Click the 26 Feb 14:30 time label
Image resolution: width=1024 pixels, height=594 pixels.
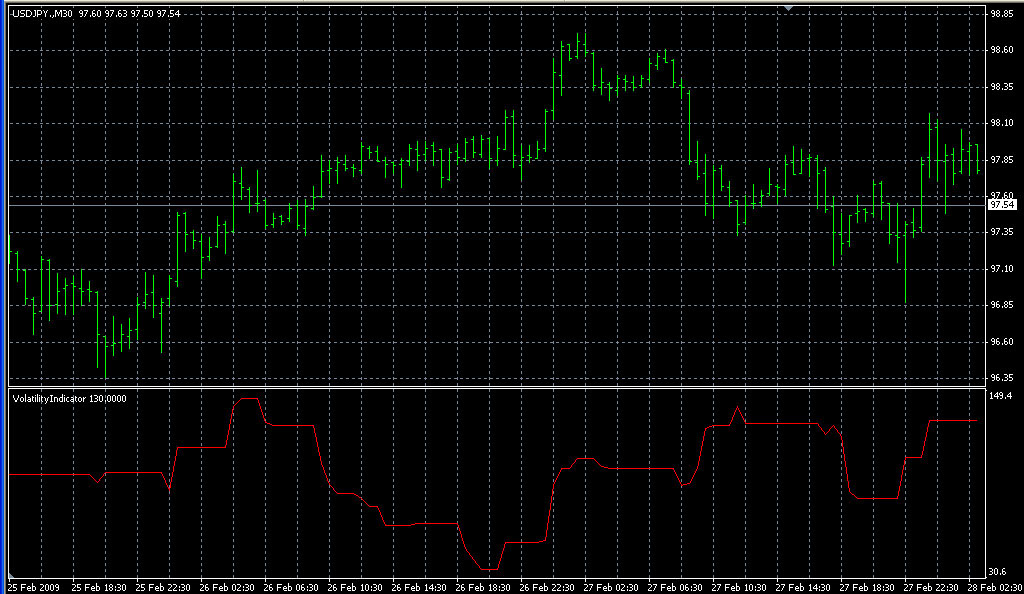(419, 587)
